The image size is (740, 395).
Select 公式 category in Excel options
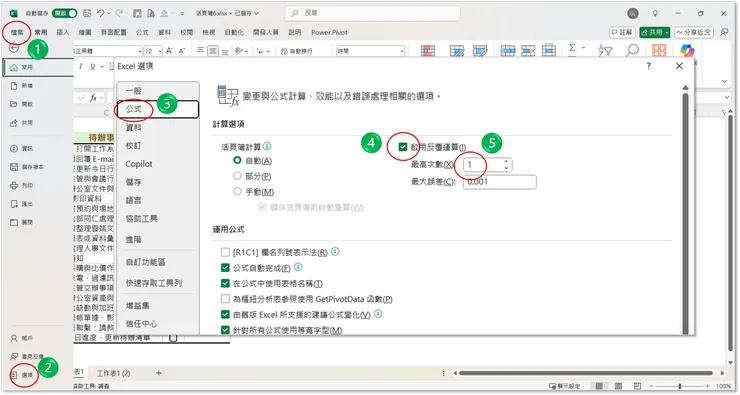[158, 109]
